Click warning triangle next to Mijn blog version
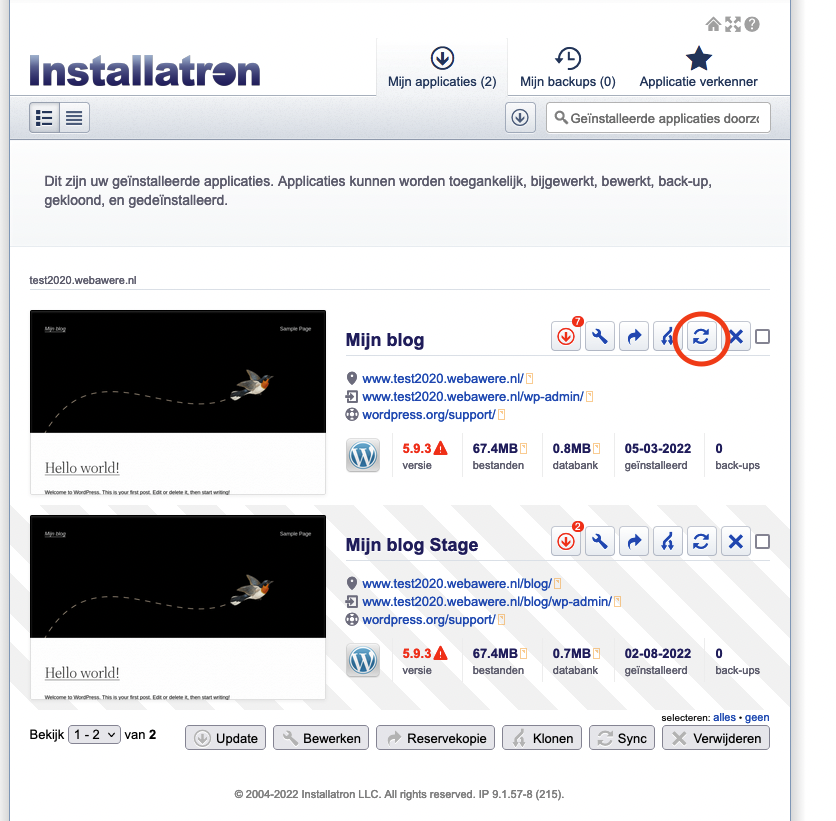Screen dimensions: 836x821 pyautogui.click(x=441, y=448)
